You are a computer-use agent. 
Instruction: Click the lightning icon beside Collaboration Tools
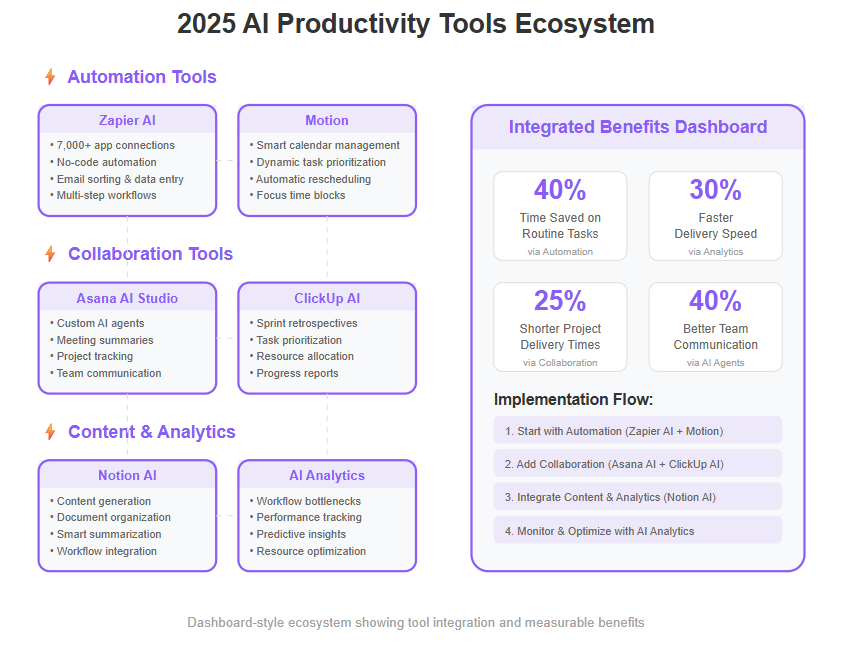tap(50, 254)
